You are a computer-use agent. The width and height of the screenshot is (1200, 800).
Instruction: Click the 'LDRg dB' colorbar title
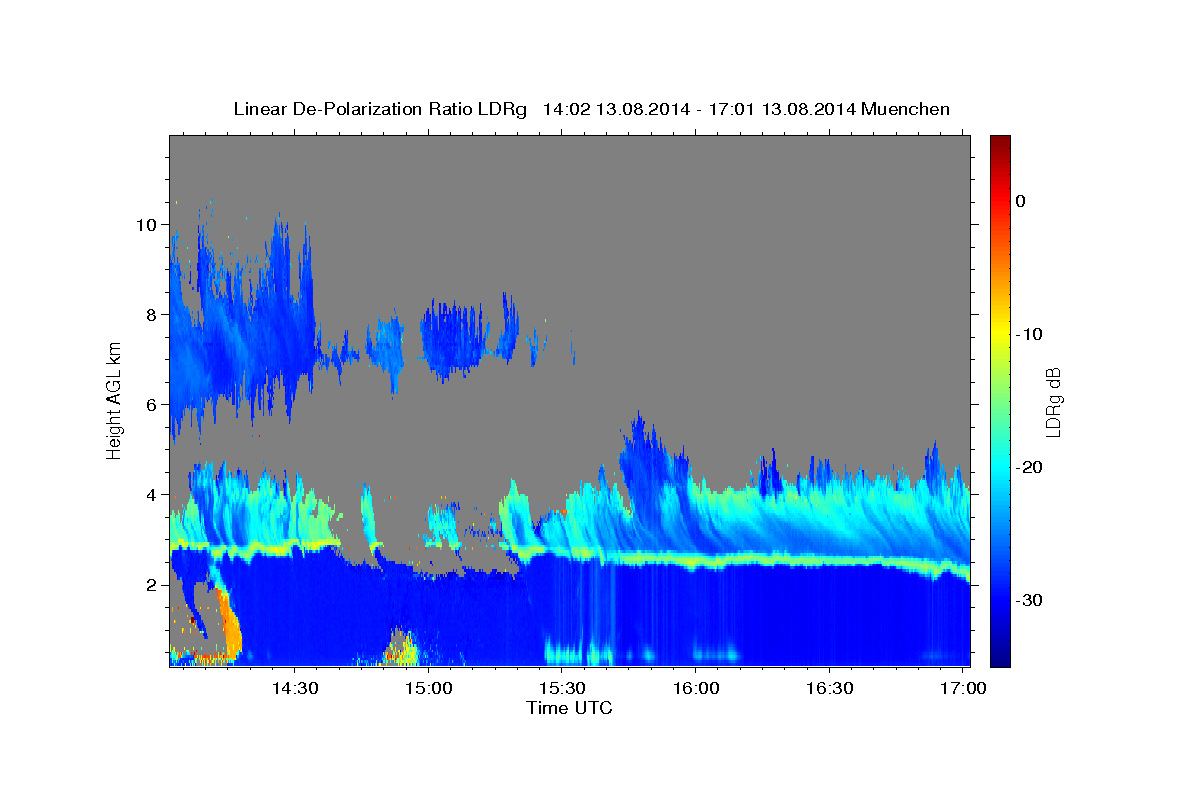click(1053, 401)
